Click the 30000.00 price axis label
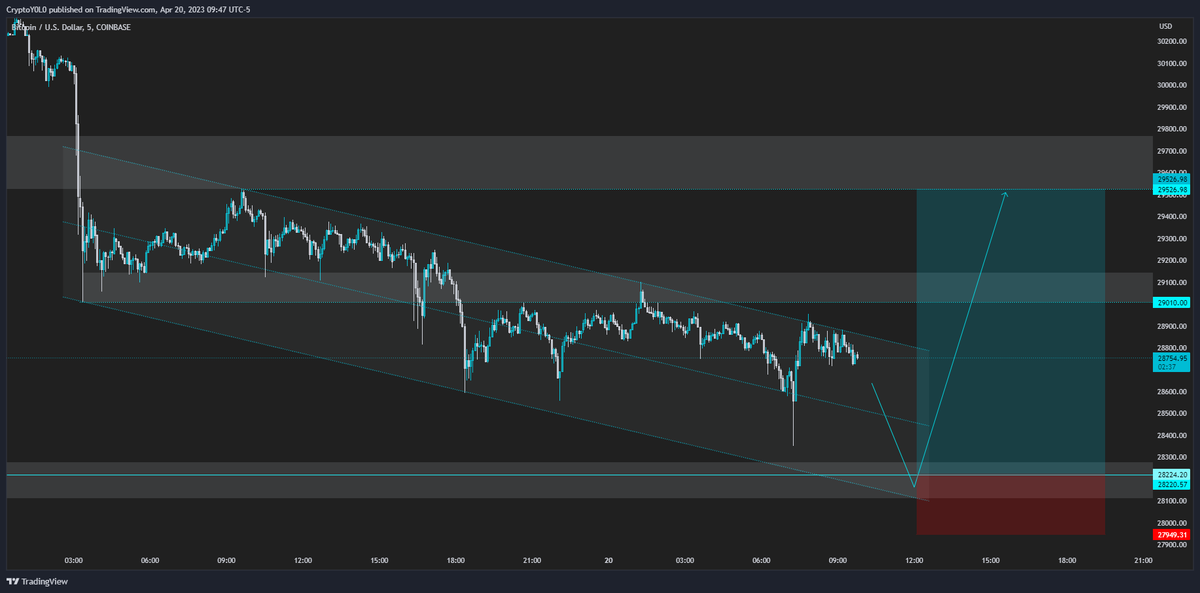This screenshot has height=593, width=1200. click(1172, 86)
